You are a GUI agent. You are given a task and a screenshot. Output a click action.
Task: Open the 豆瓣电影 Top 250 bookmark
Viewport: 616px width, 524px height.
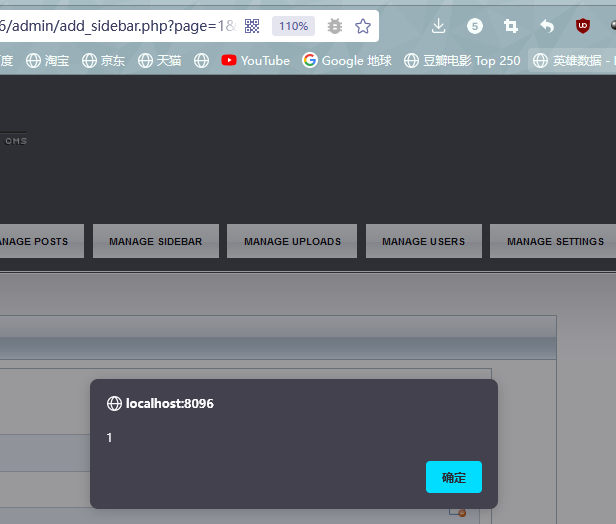coord(462,60)
